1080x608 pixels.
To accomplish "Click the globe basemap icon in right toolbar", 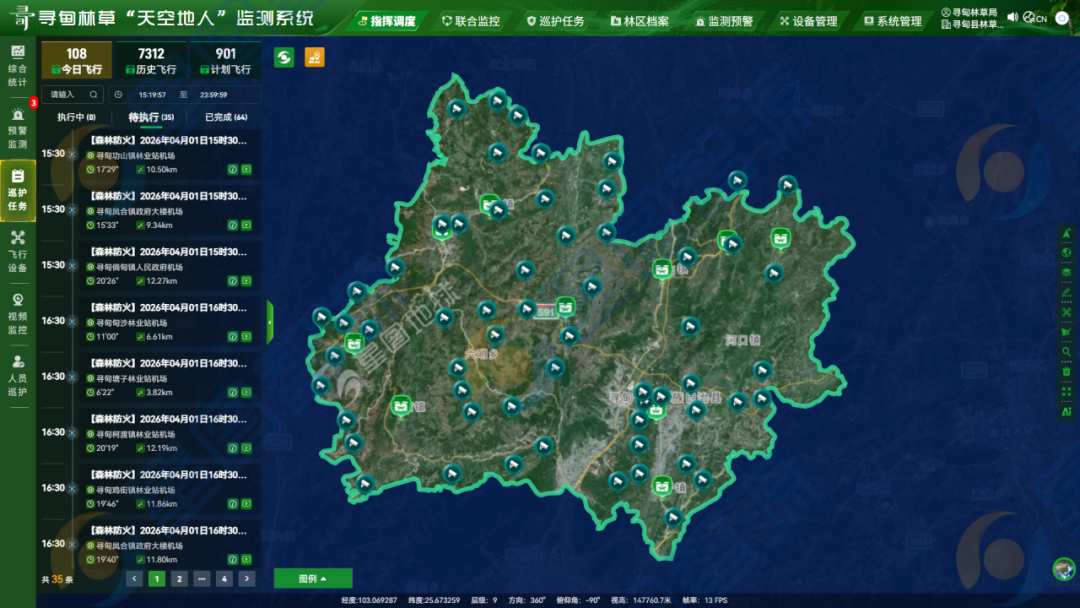I will [x=1066, y=253].
